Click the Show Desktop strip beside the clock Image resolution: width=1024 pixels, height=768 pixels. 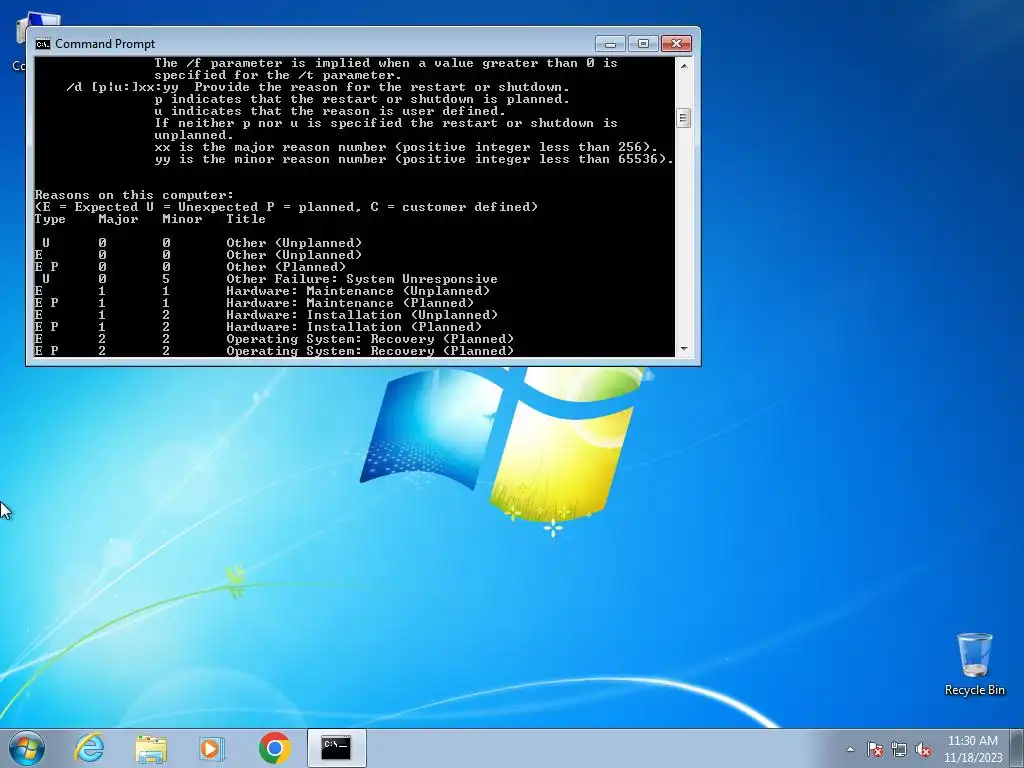(1017, 748)
